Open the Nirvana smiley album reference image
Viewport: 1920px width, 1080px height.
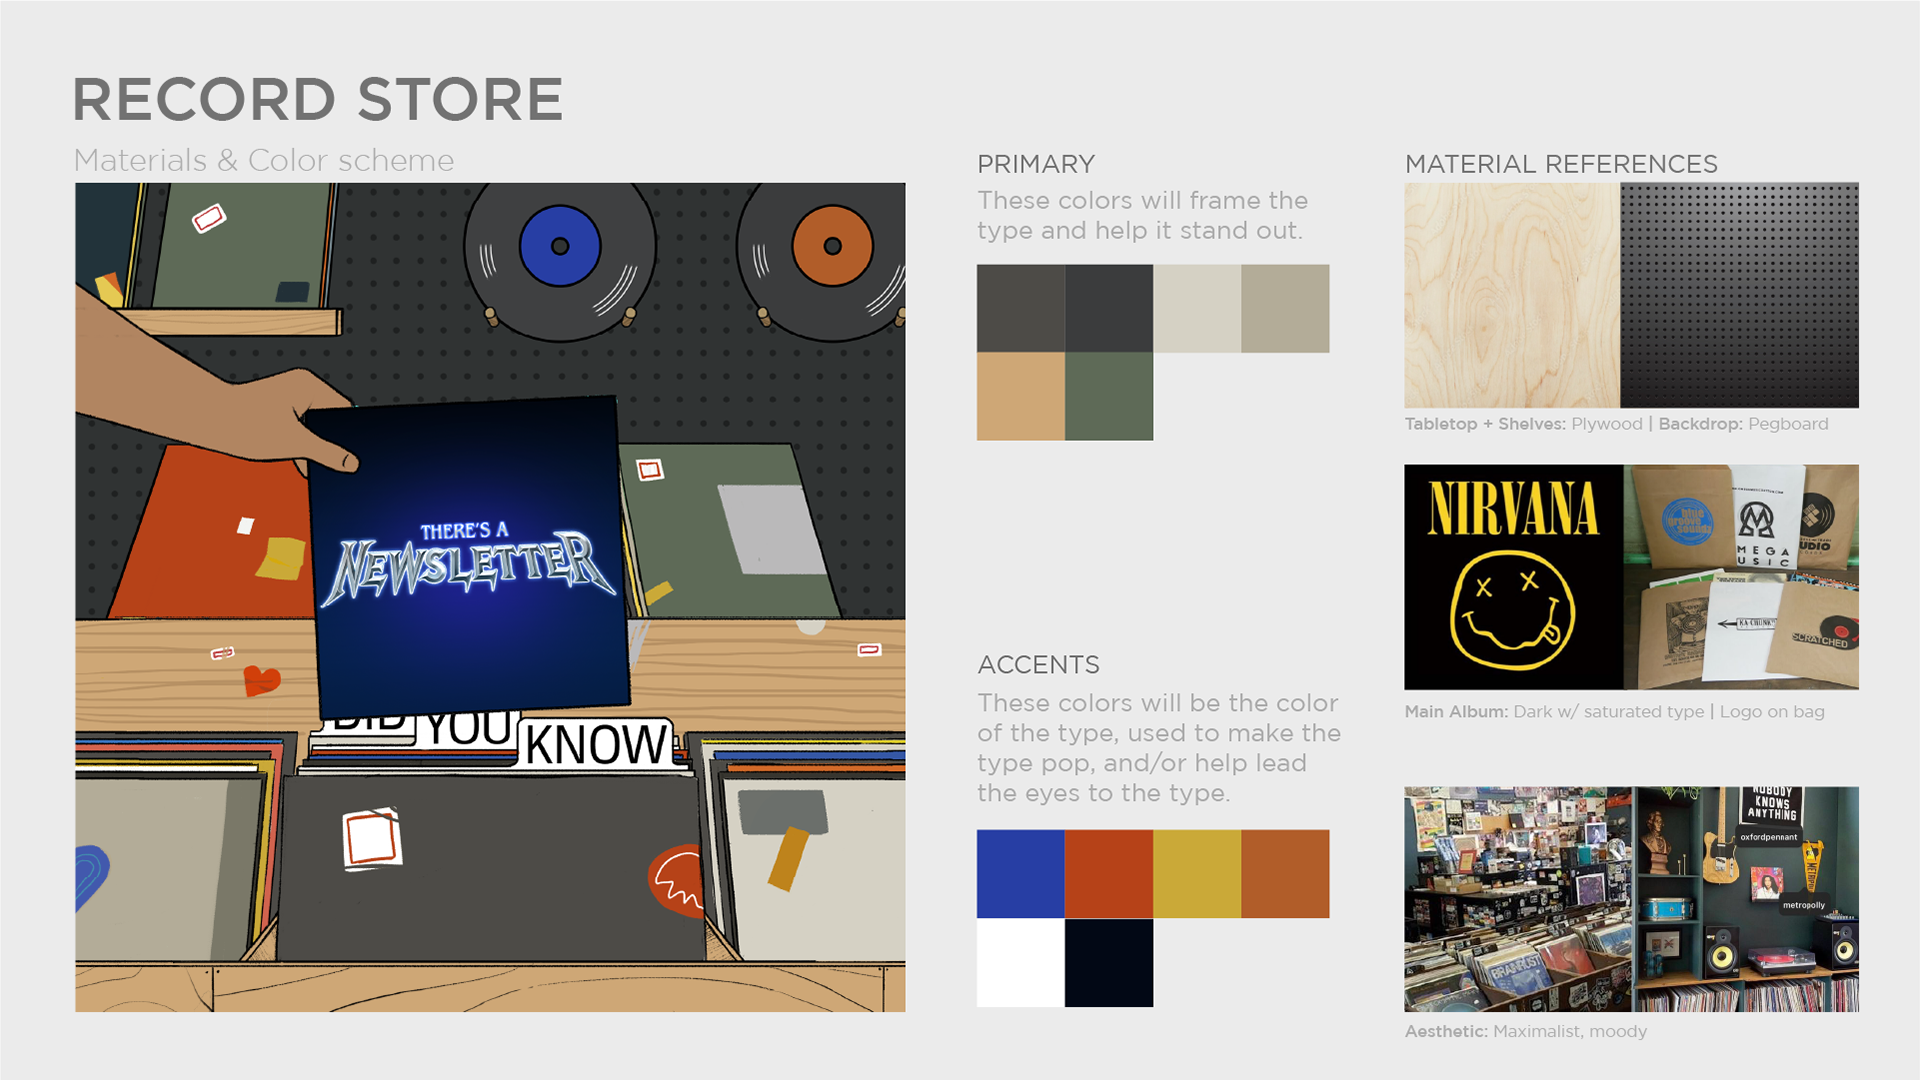point(1513,577)
